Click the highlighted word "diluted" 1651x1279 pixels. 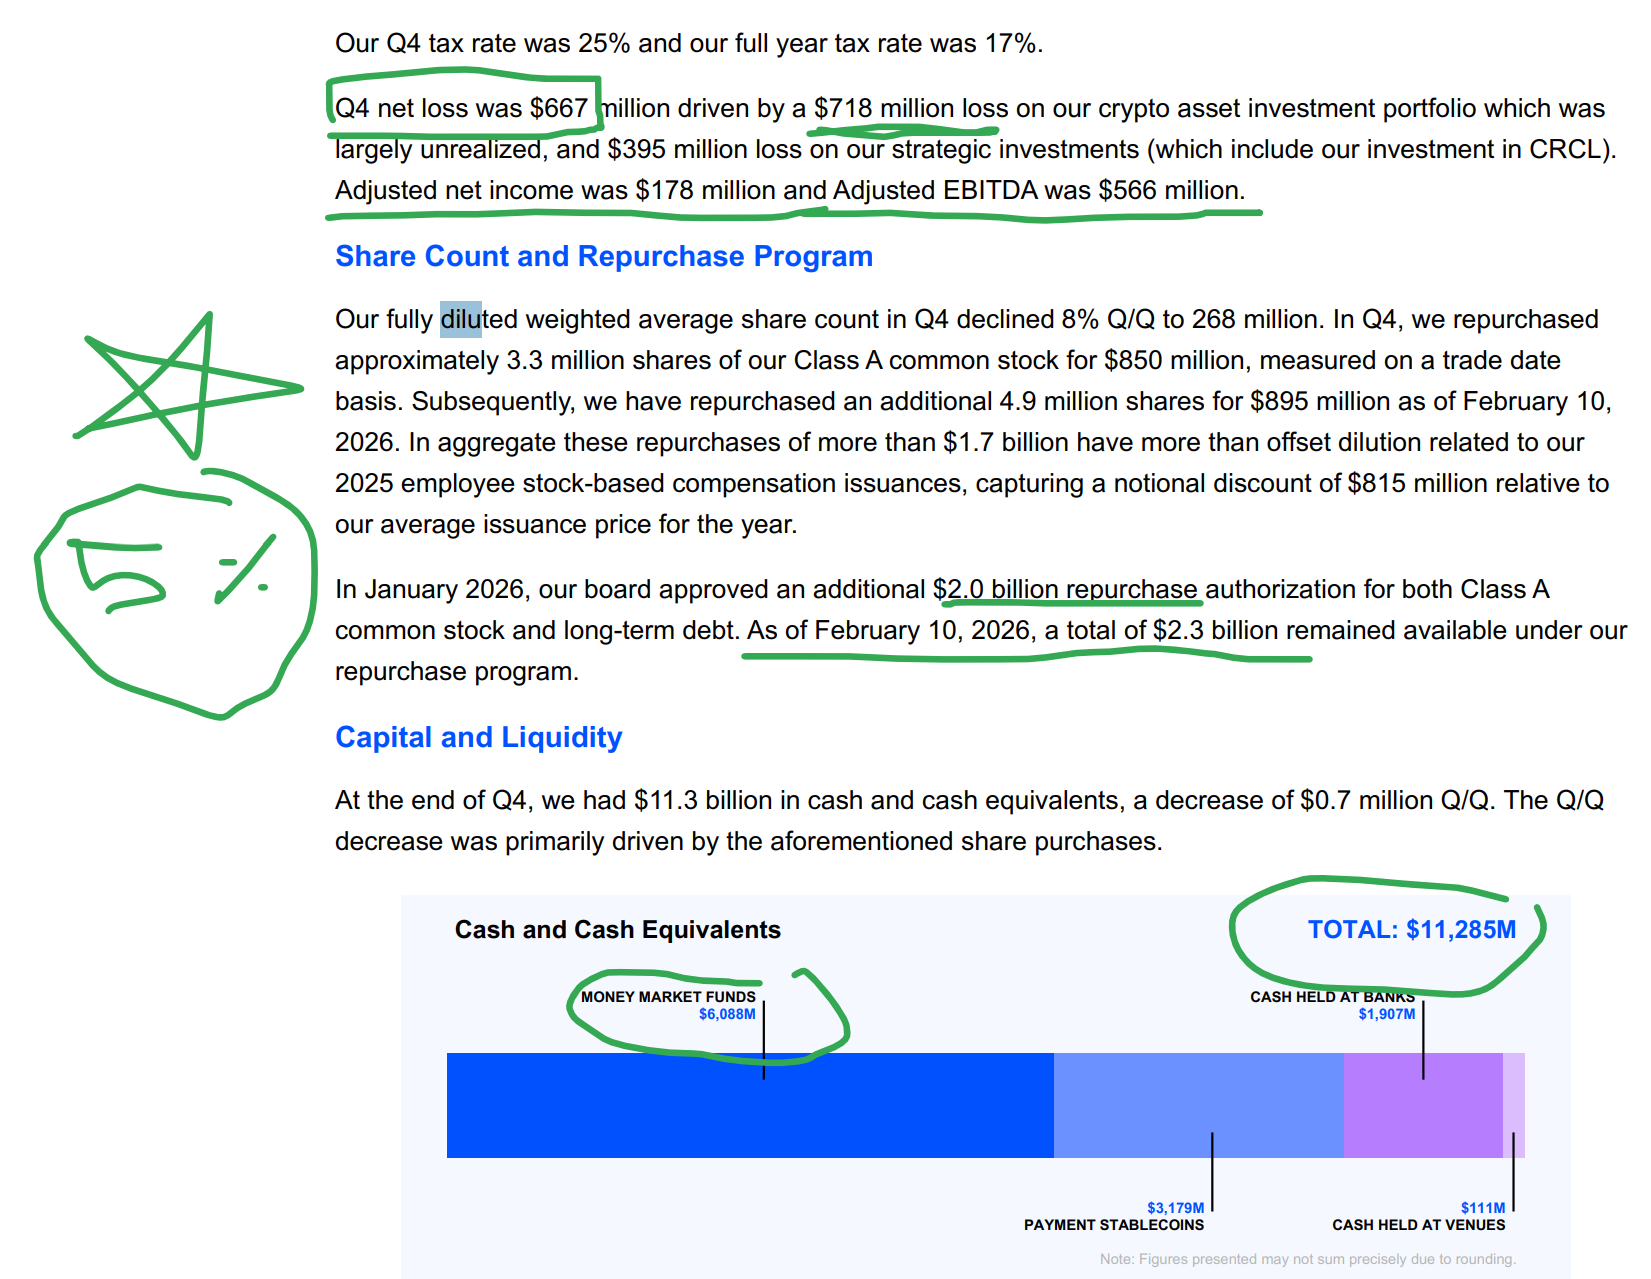coord(479,319)
